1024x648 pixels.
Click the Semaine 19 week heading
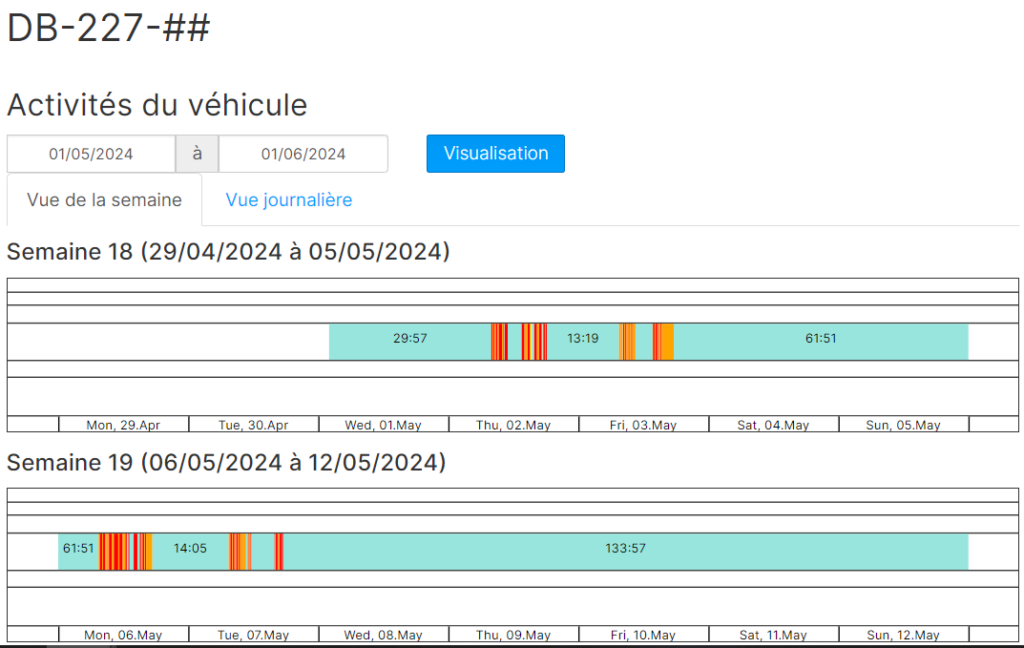tap(226, 463)
